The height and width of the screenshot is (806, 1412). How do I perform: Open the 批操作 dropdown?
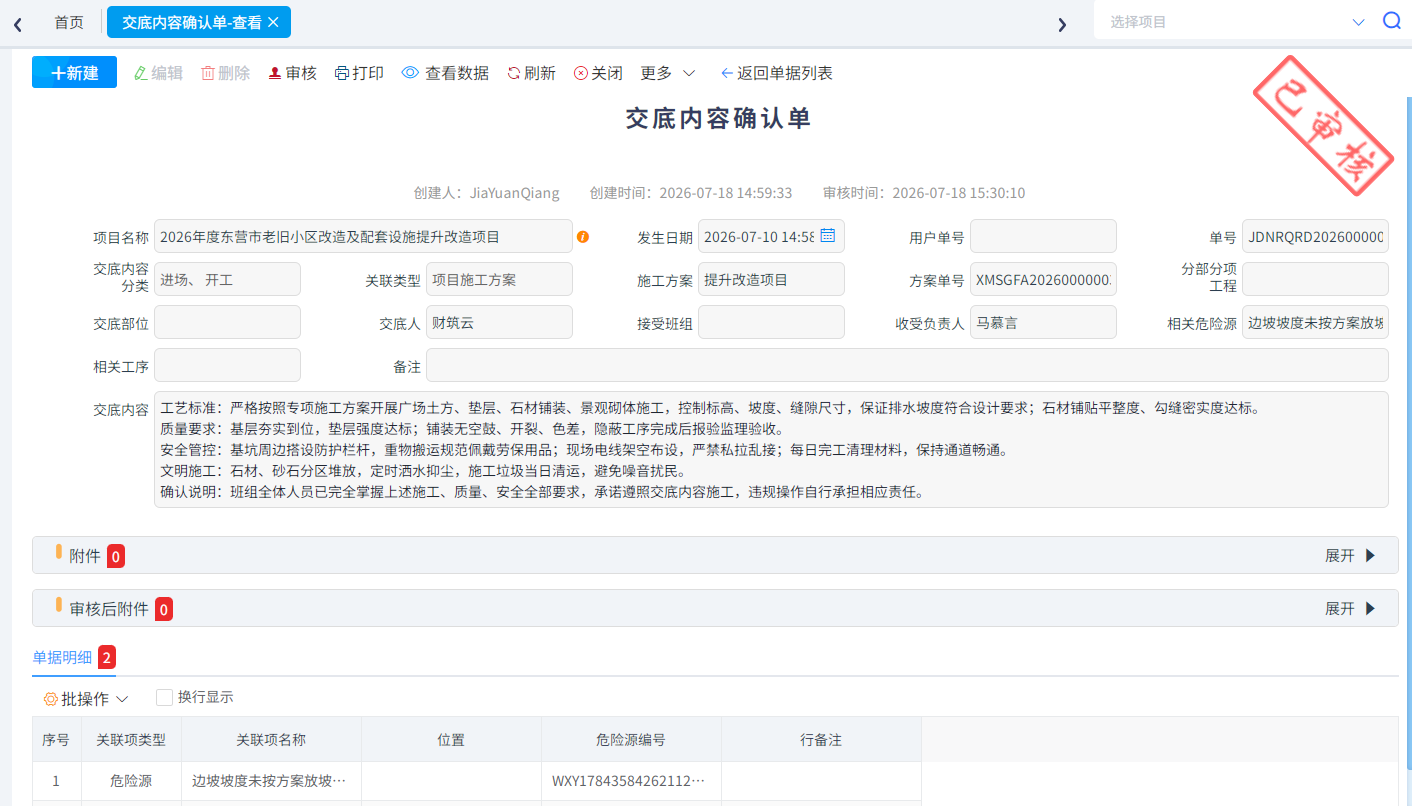(86, 699)
